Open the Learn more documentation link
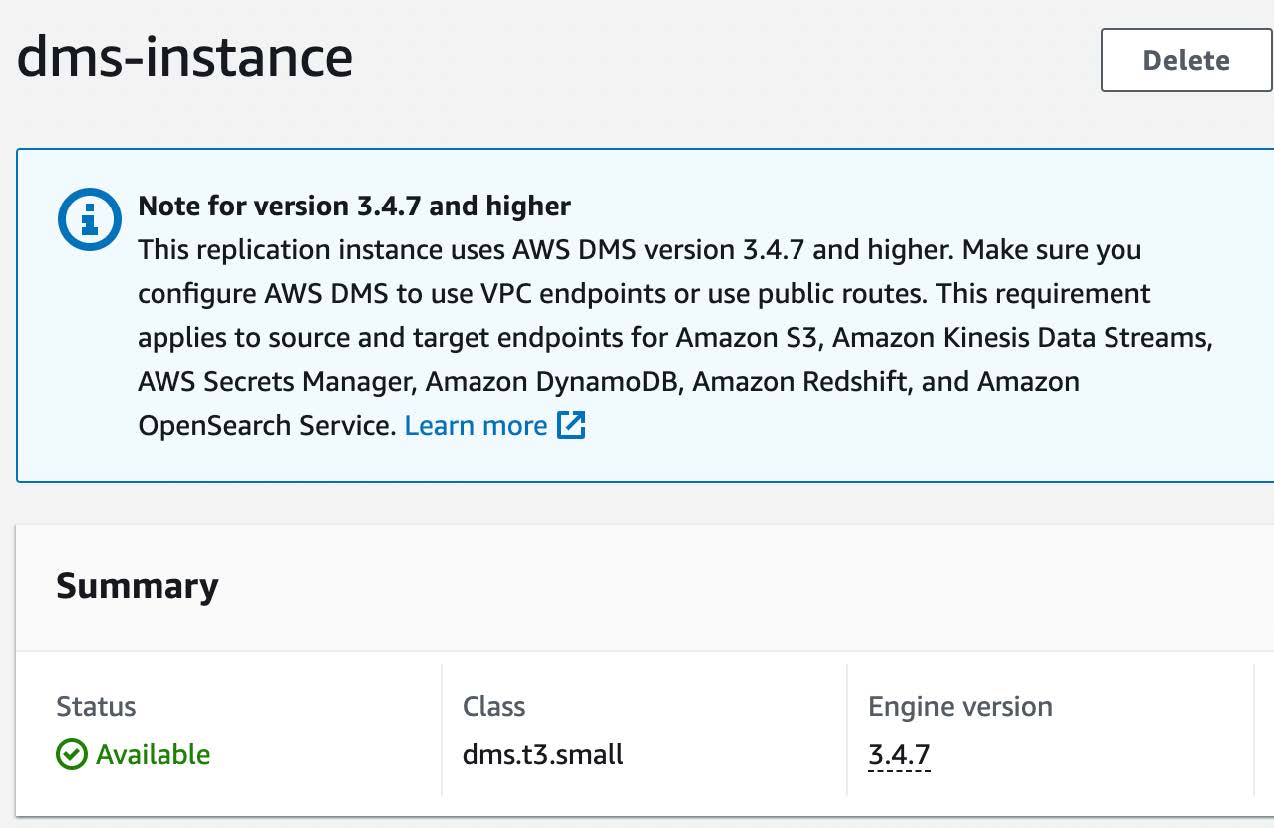 pyautogui.click(x=476, y=425)
